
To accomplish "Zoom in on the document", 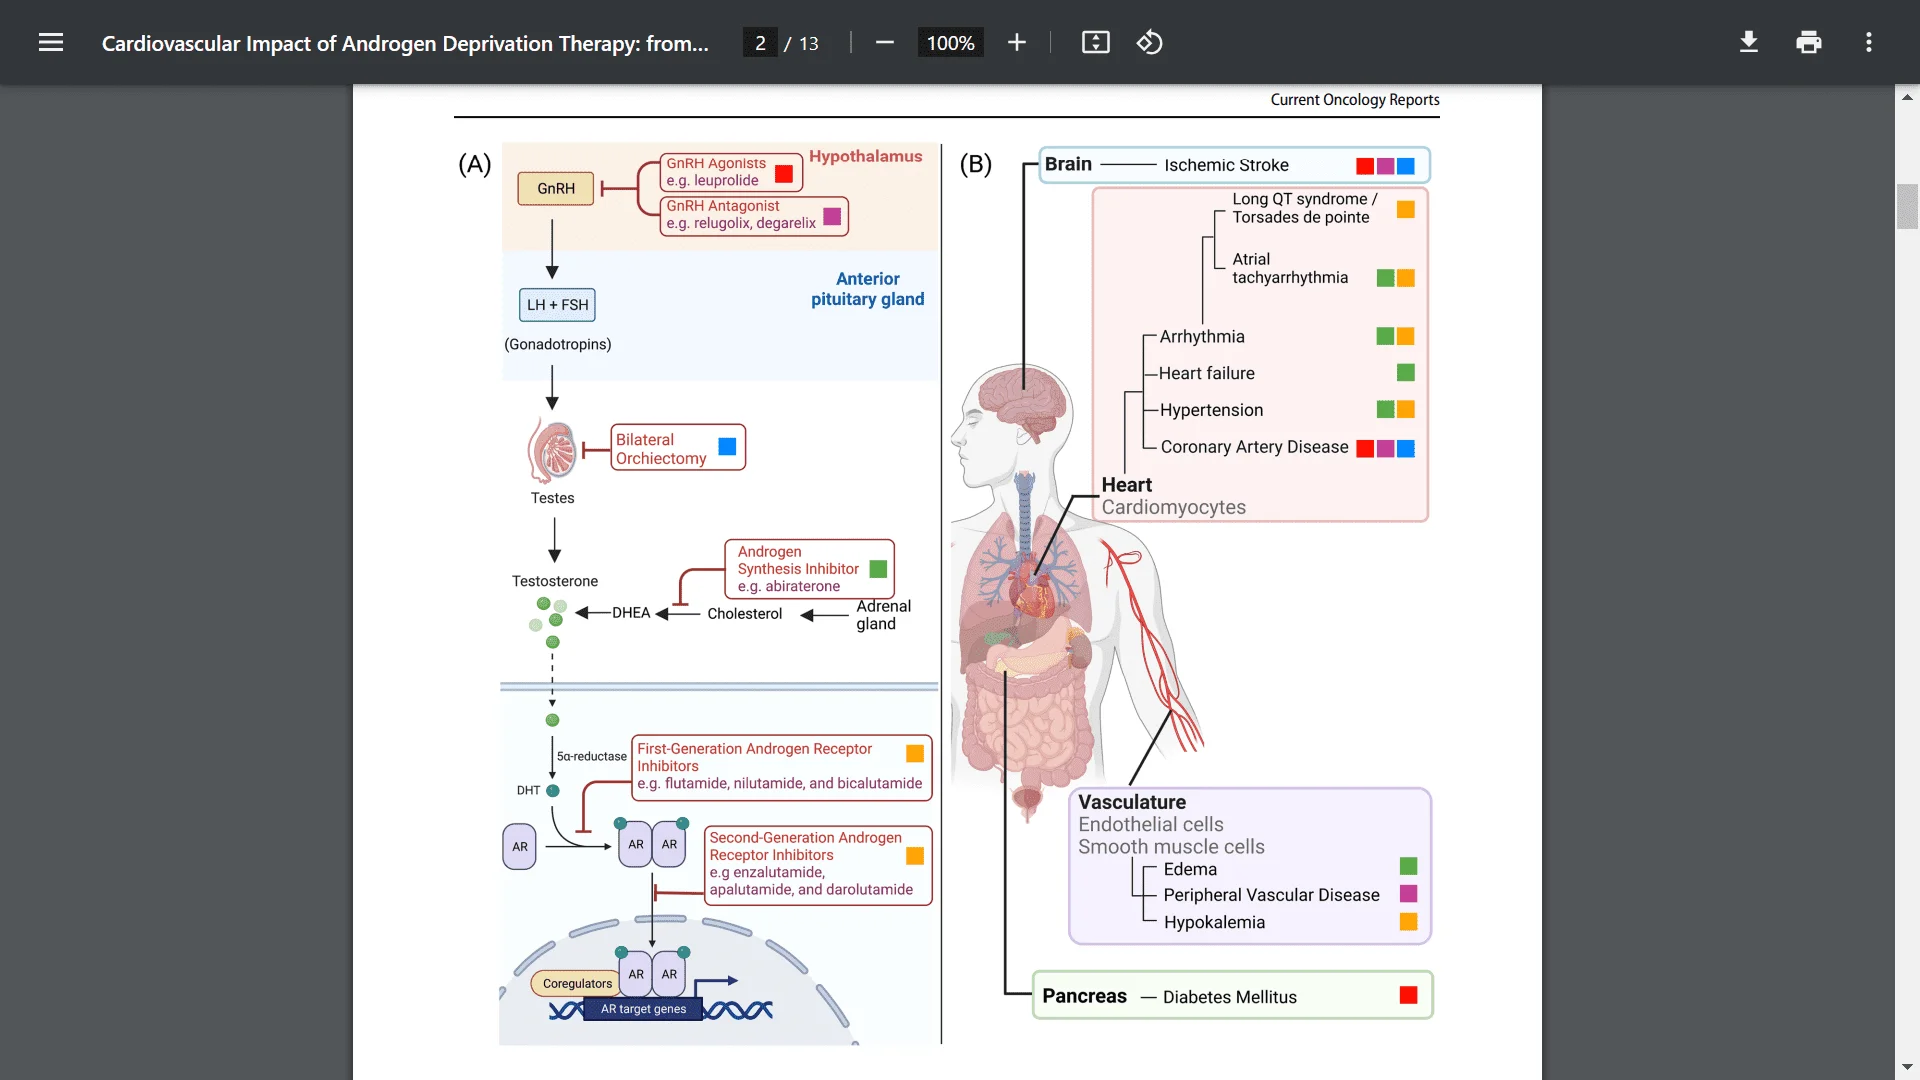I will [1017, 42].
